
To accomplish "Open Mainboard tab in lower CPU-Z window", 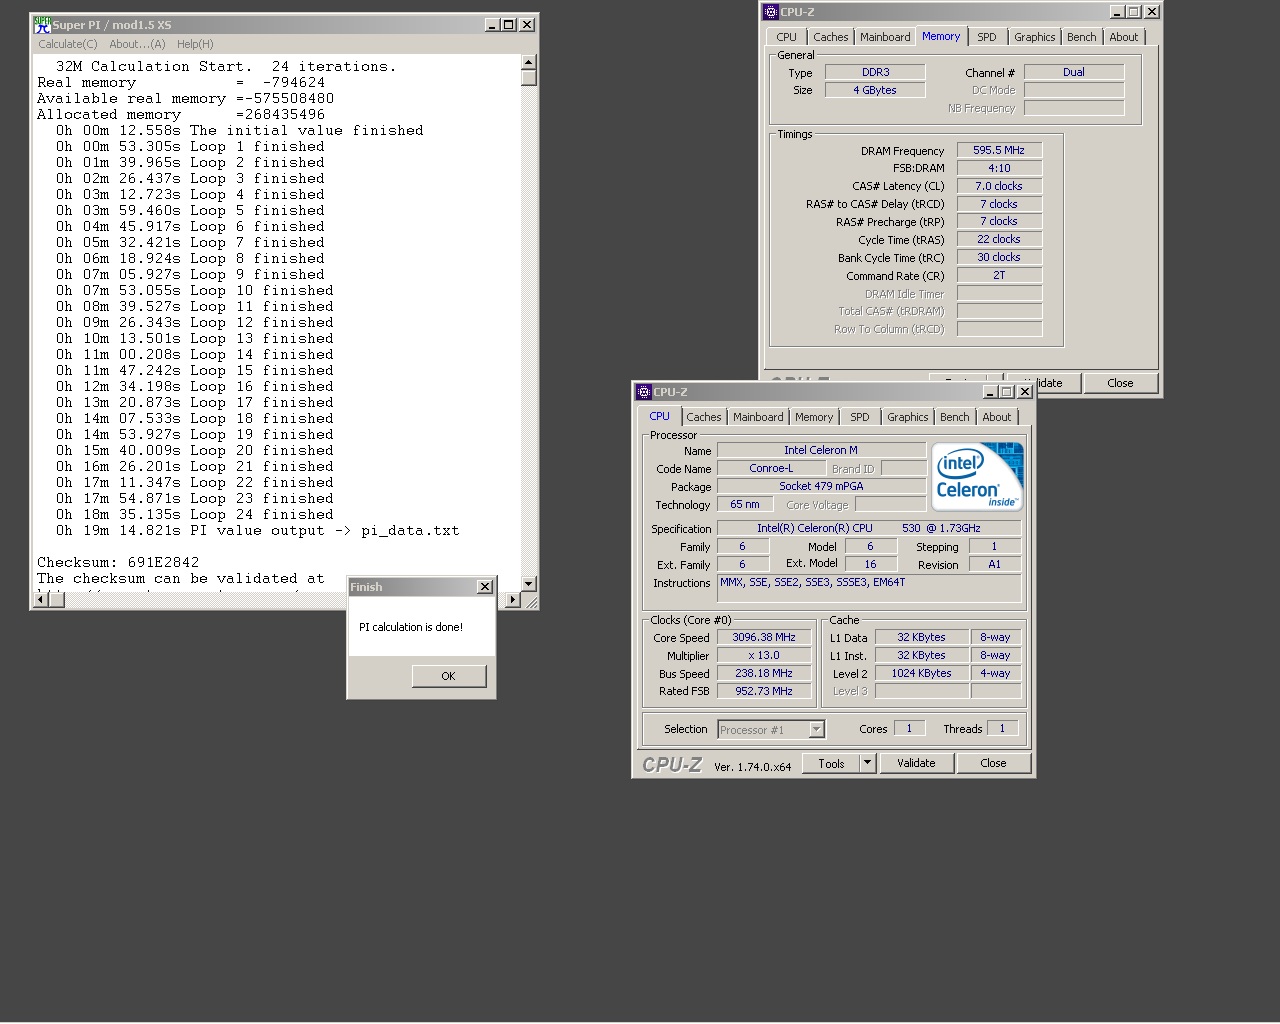I will [758, 417].
